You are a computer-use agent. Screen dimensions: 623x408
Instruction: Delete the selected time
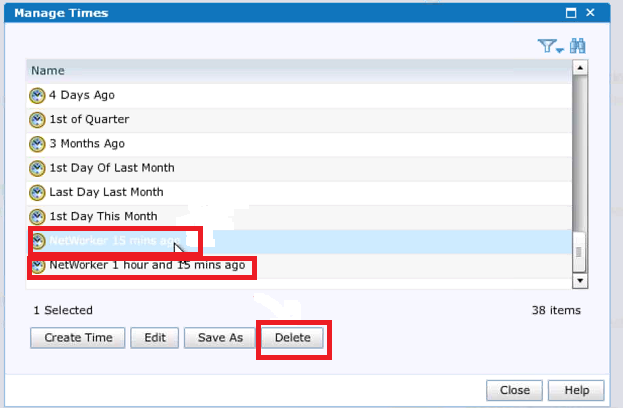tap(292, 338)
